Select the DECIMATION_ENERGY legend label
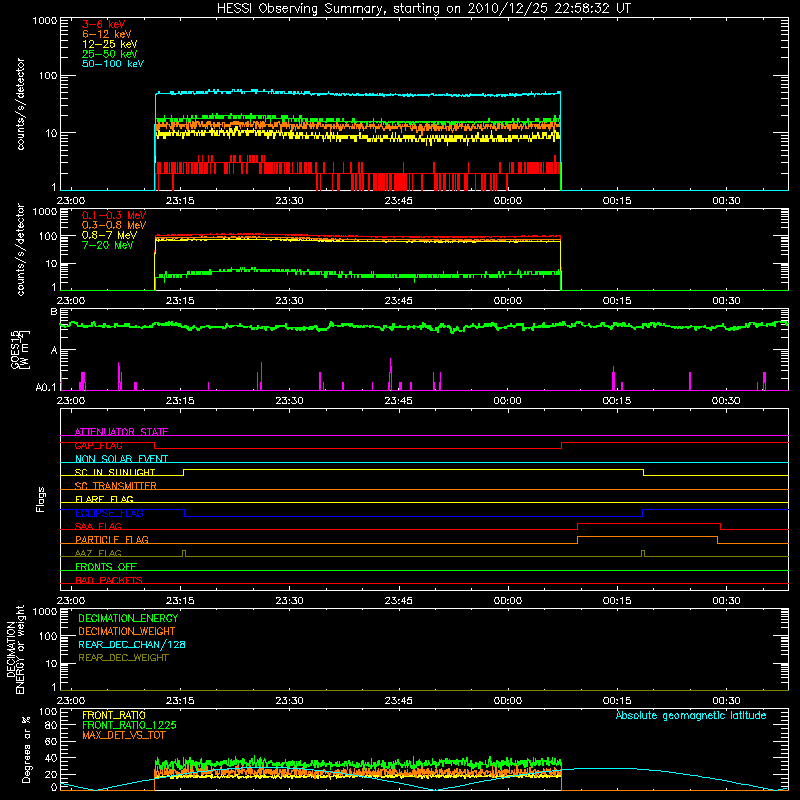 (x=128, y=618)
